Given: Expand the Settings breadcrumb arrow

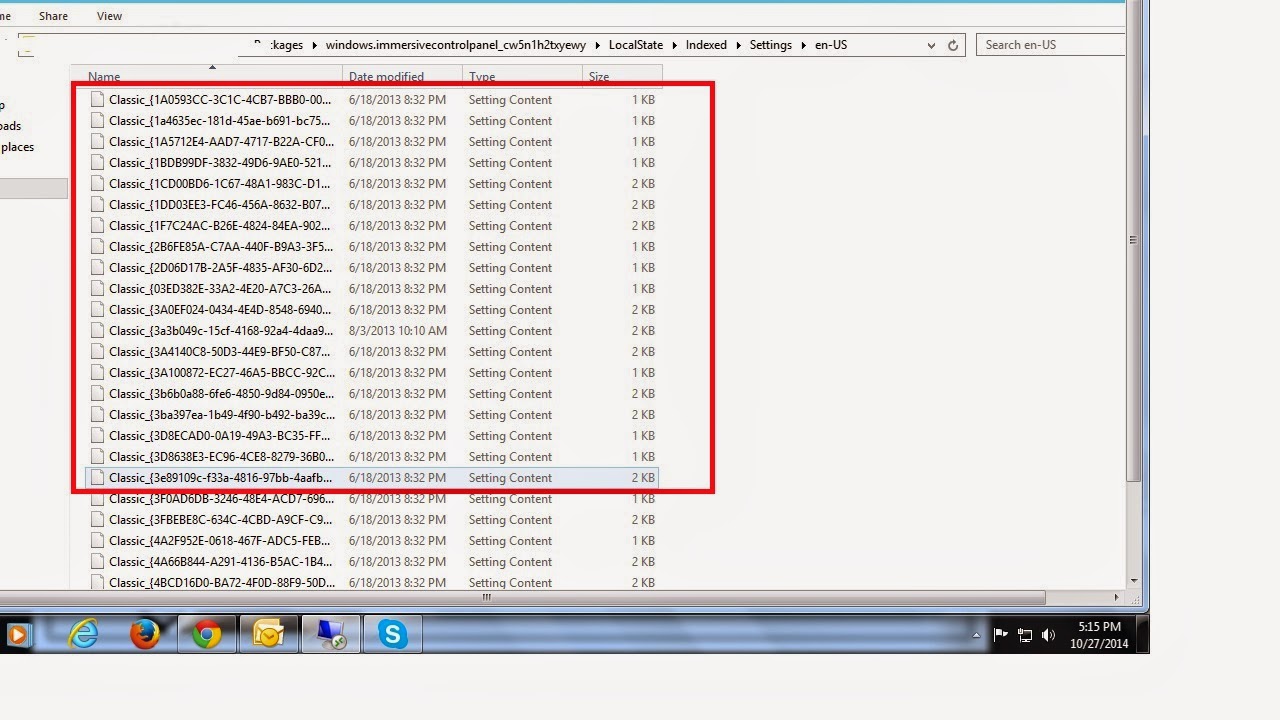Looking at the screenshot, I should pos(806,45).
